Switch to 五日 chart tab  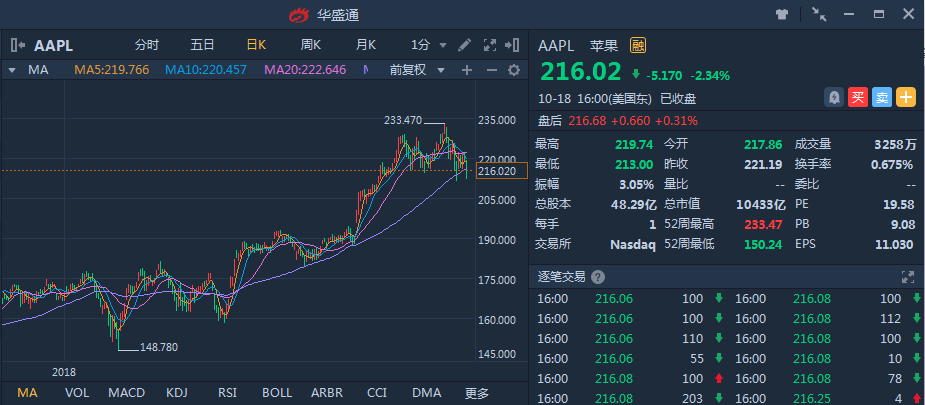click(x=202, y=45)
